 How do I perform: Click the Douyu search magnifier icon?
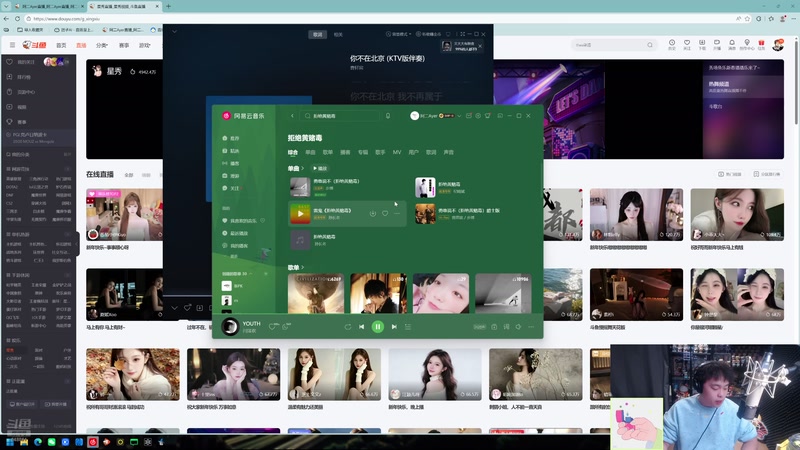(649, 45)
